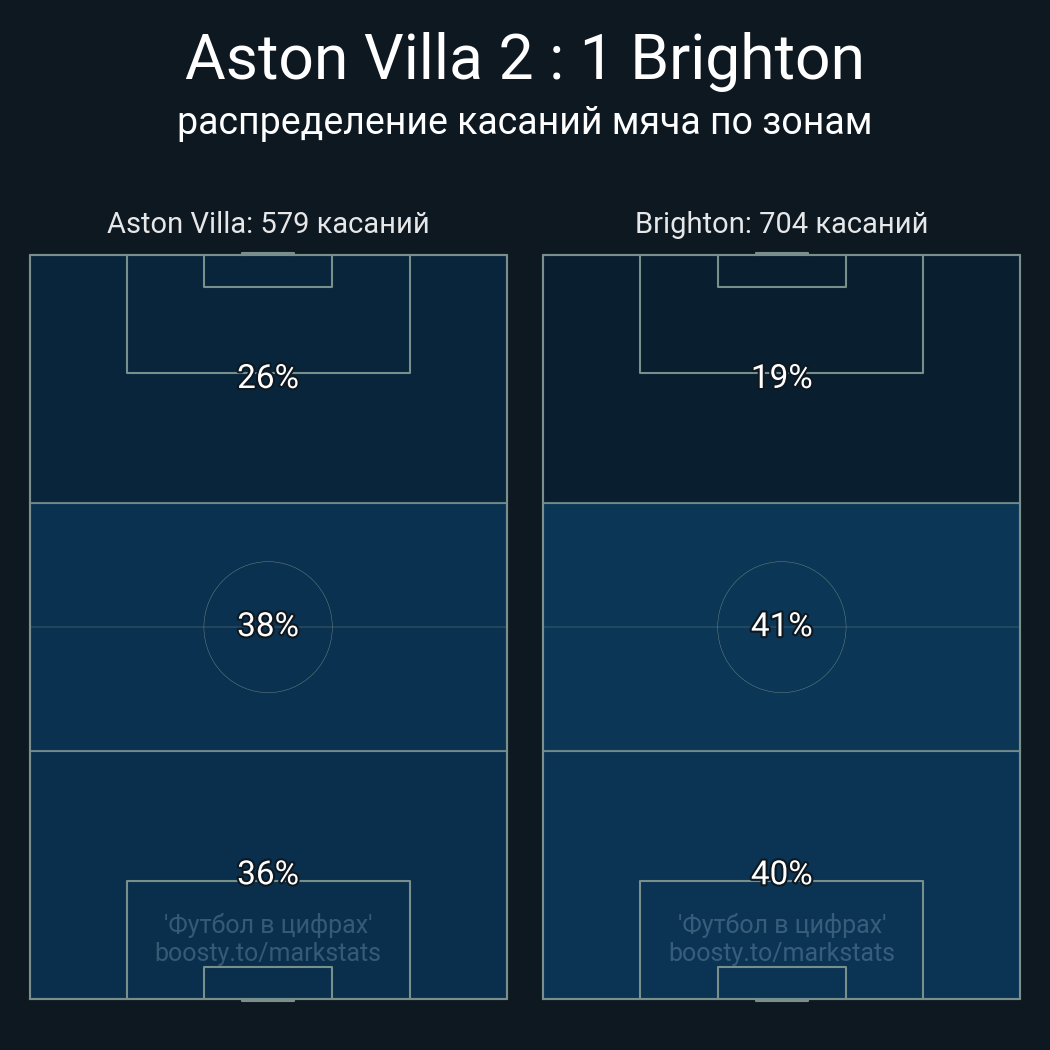Click the 41% value in Brighton center circle
1050x1050 pixels.
(x=781, y=625)
